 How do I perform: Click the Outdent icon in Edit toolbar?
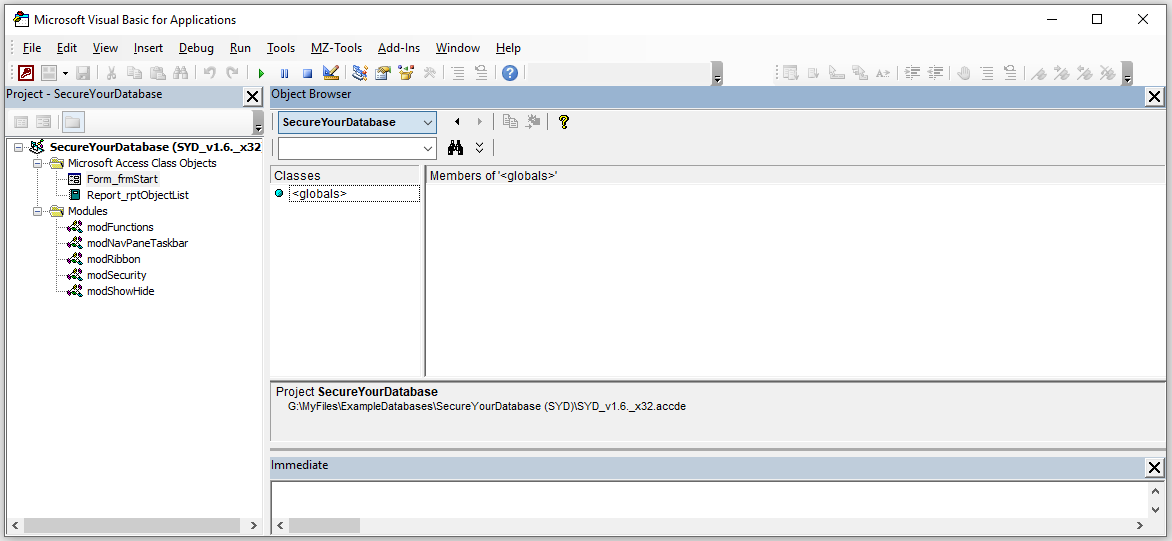point(935,72)
